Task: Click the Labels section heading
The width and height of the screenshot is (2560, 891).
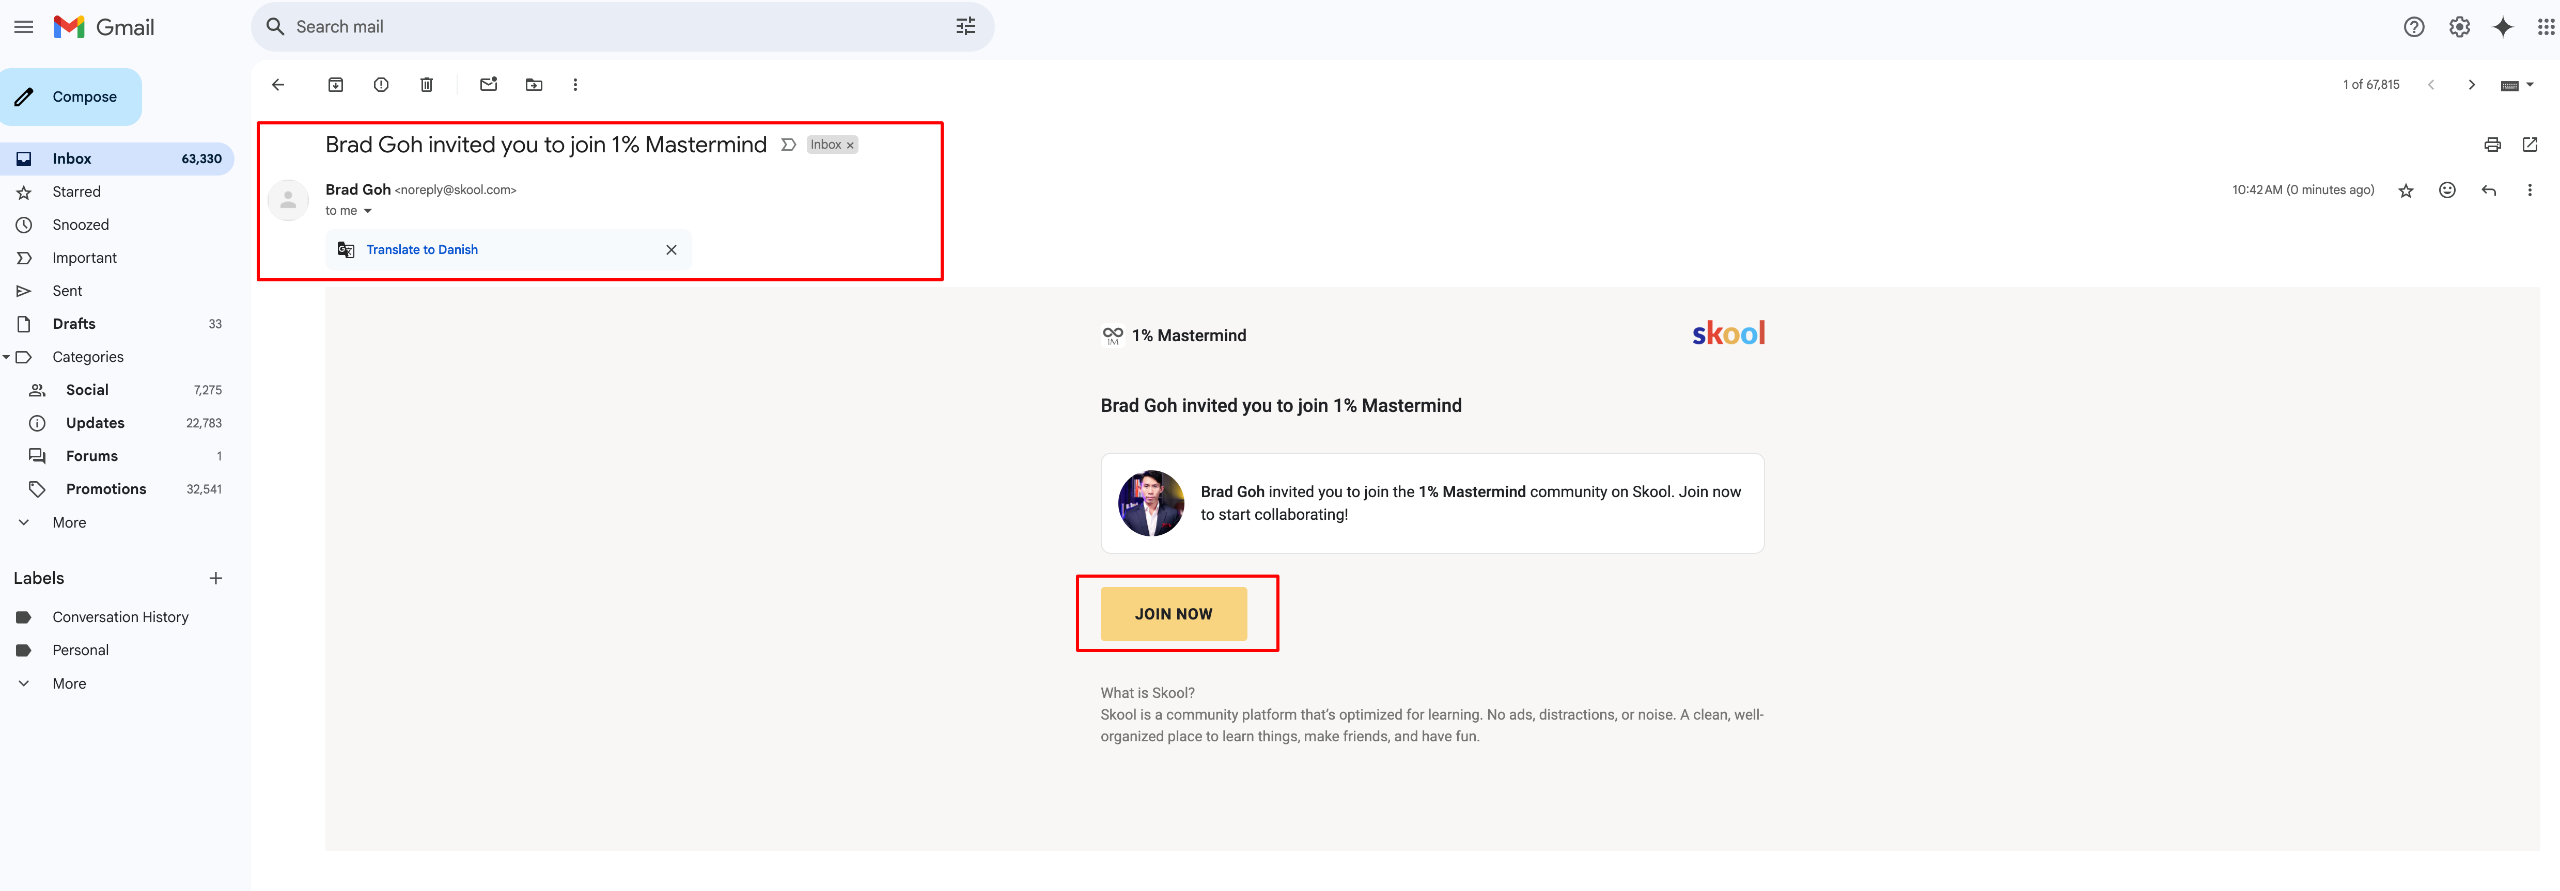Action: pyautogui.click(x=39, y=578)
